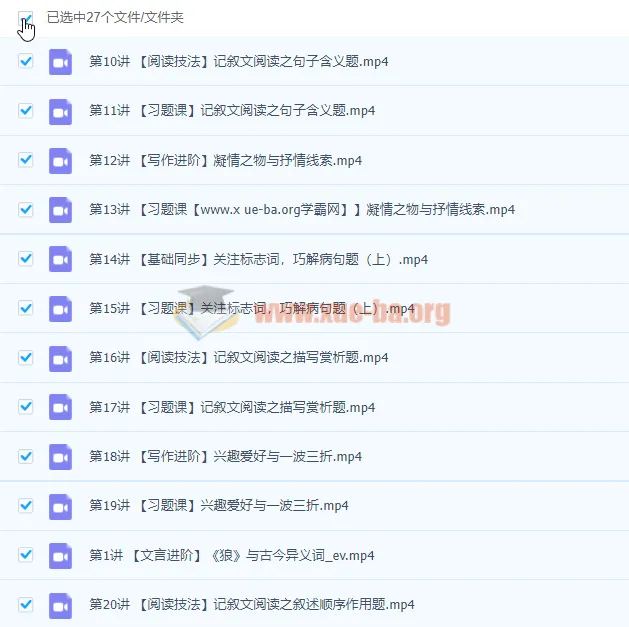
Task: Open file 第18讲 兴趣爱好与一波三折.mp4
Action: click(225, 457)
